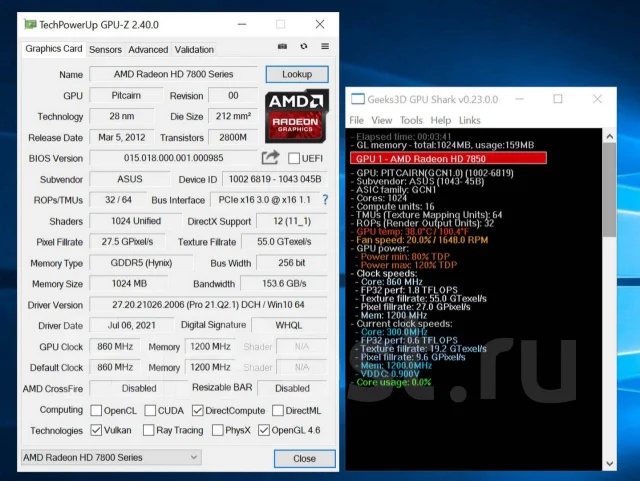Click GPU Shark scrollbar up arrow
Viewport: 640px width, 481px height.
click(610, 137)
